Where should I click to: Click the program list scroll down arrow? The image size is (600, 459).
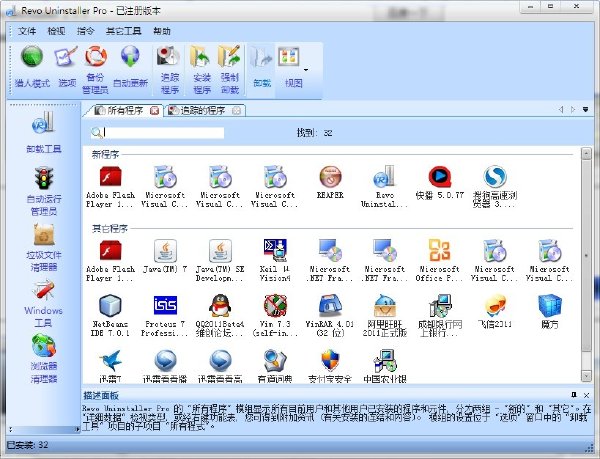tap(586, 376)
